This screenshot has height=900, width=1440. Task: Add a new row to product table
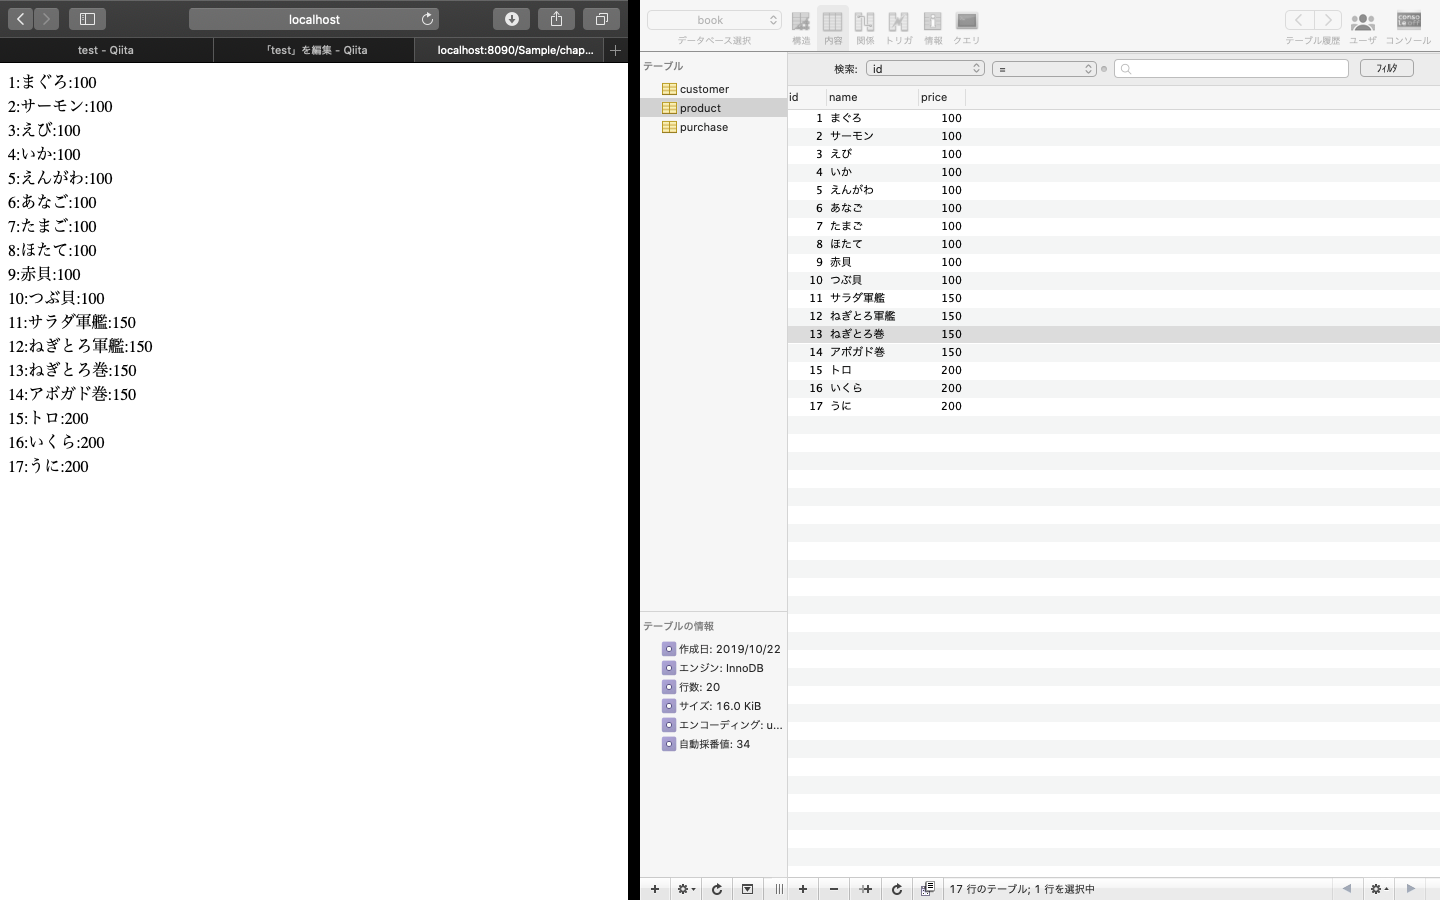pos(803,889)
